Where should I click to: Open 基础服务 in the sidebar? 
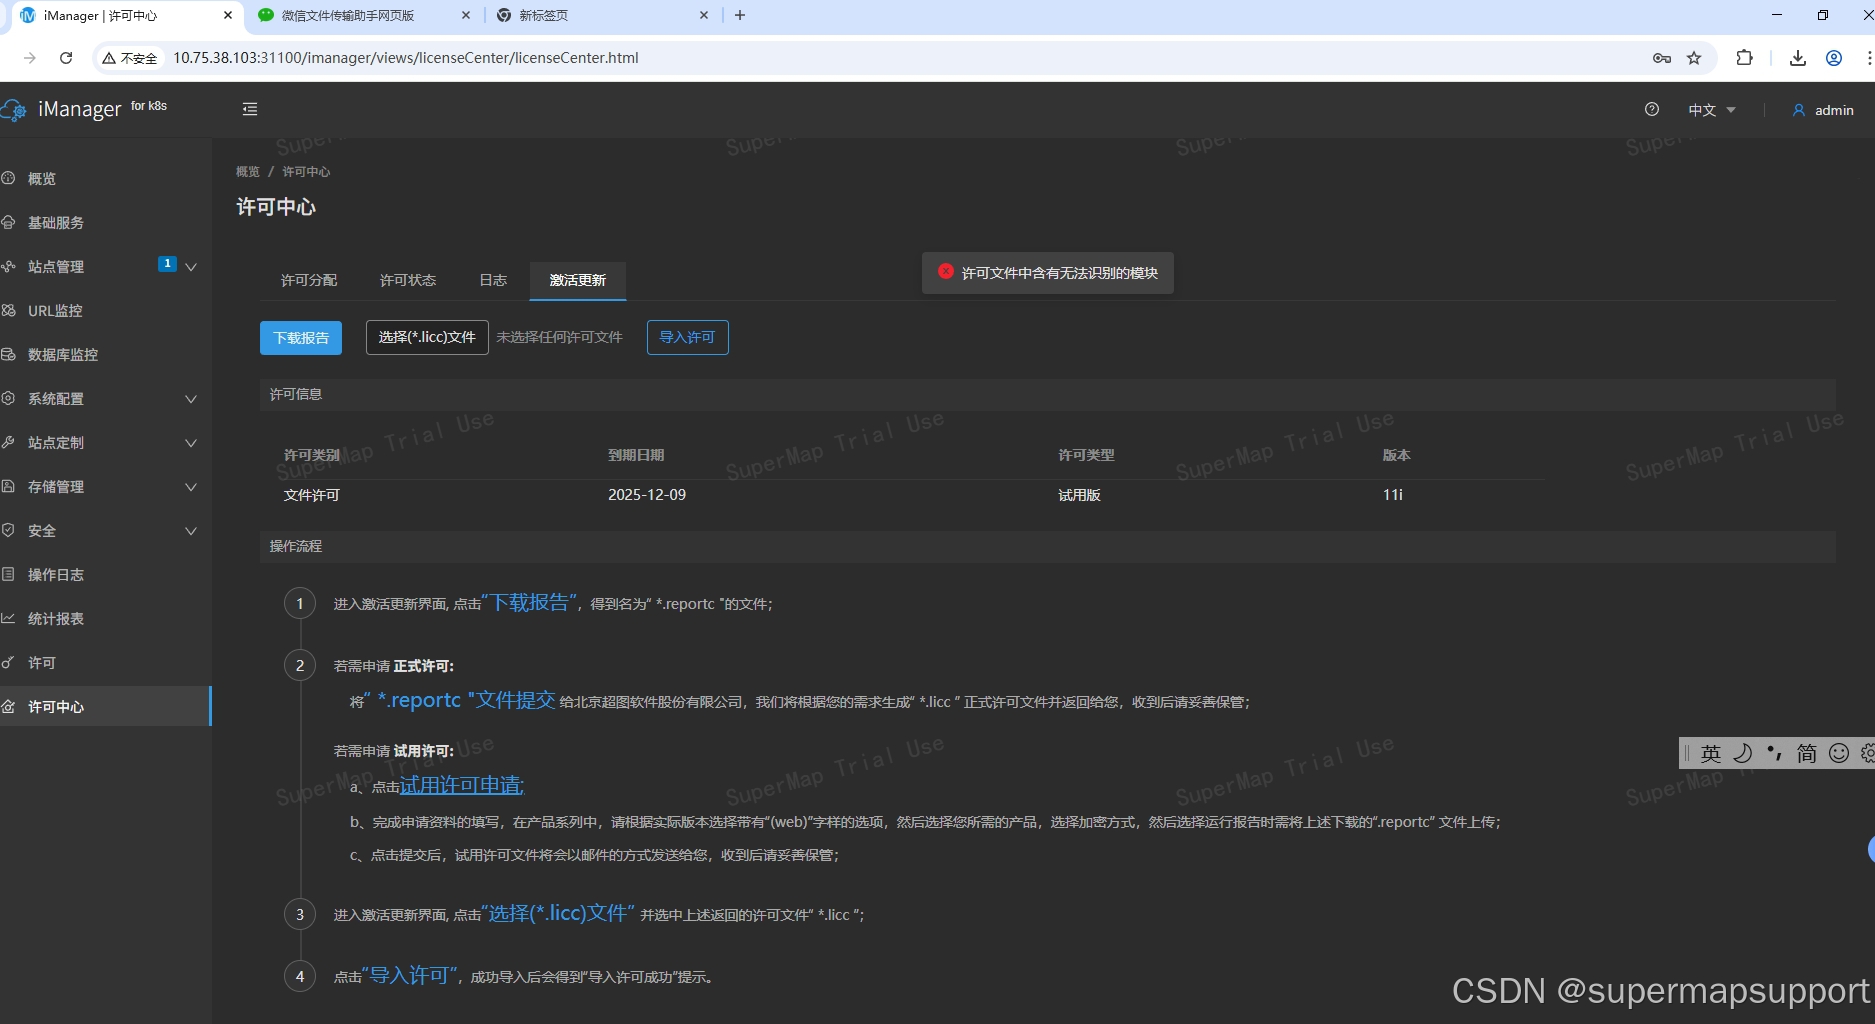coord(56,223)
